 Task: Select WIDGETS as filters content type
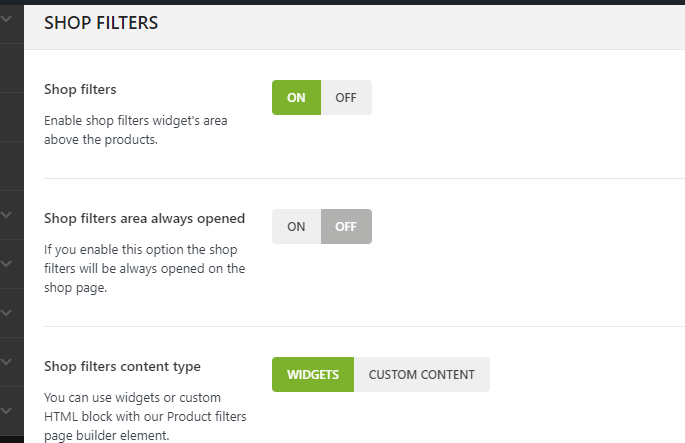click(313, 375)
